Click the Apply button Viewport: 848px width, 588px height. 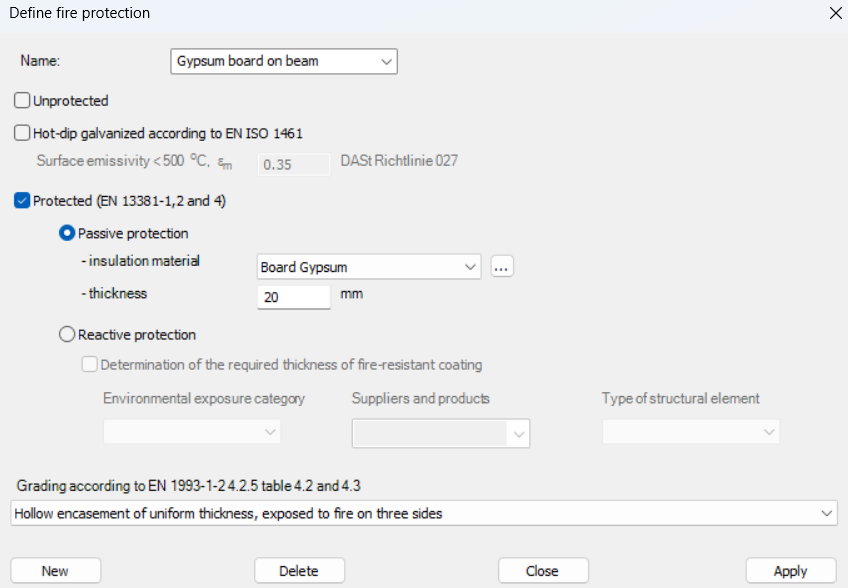pos(790,571)
